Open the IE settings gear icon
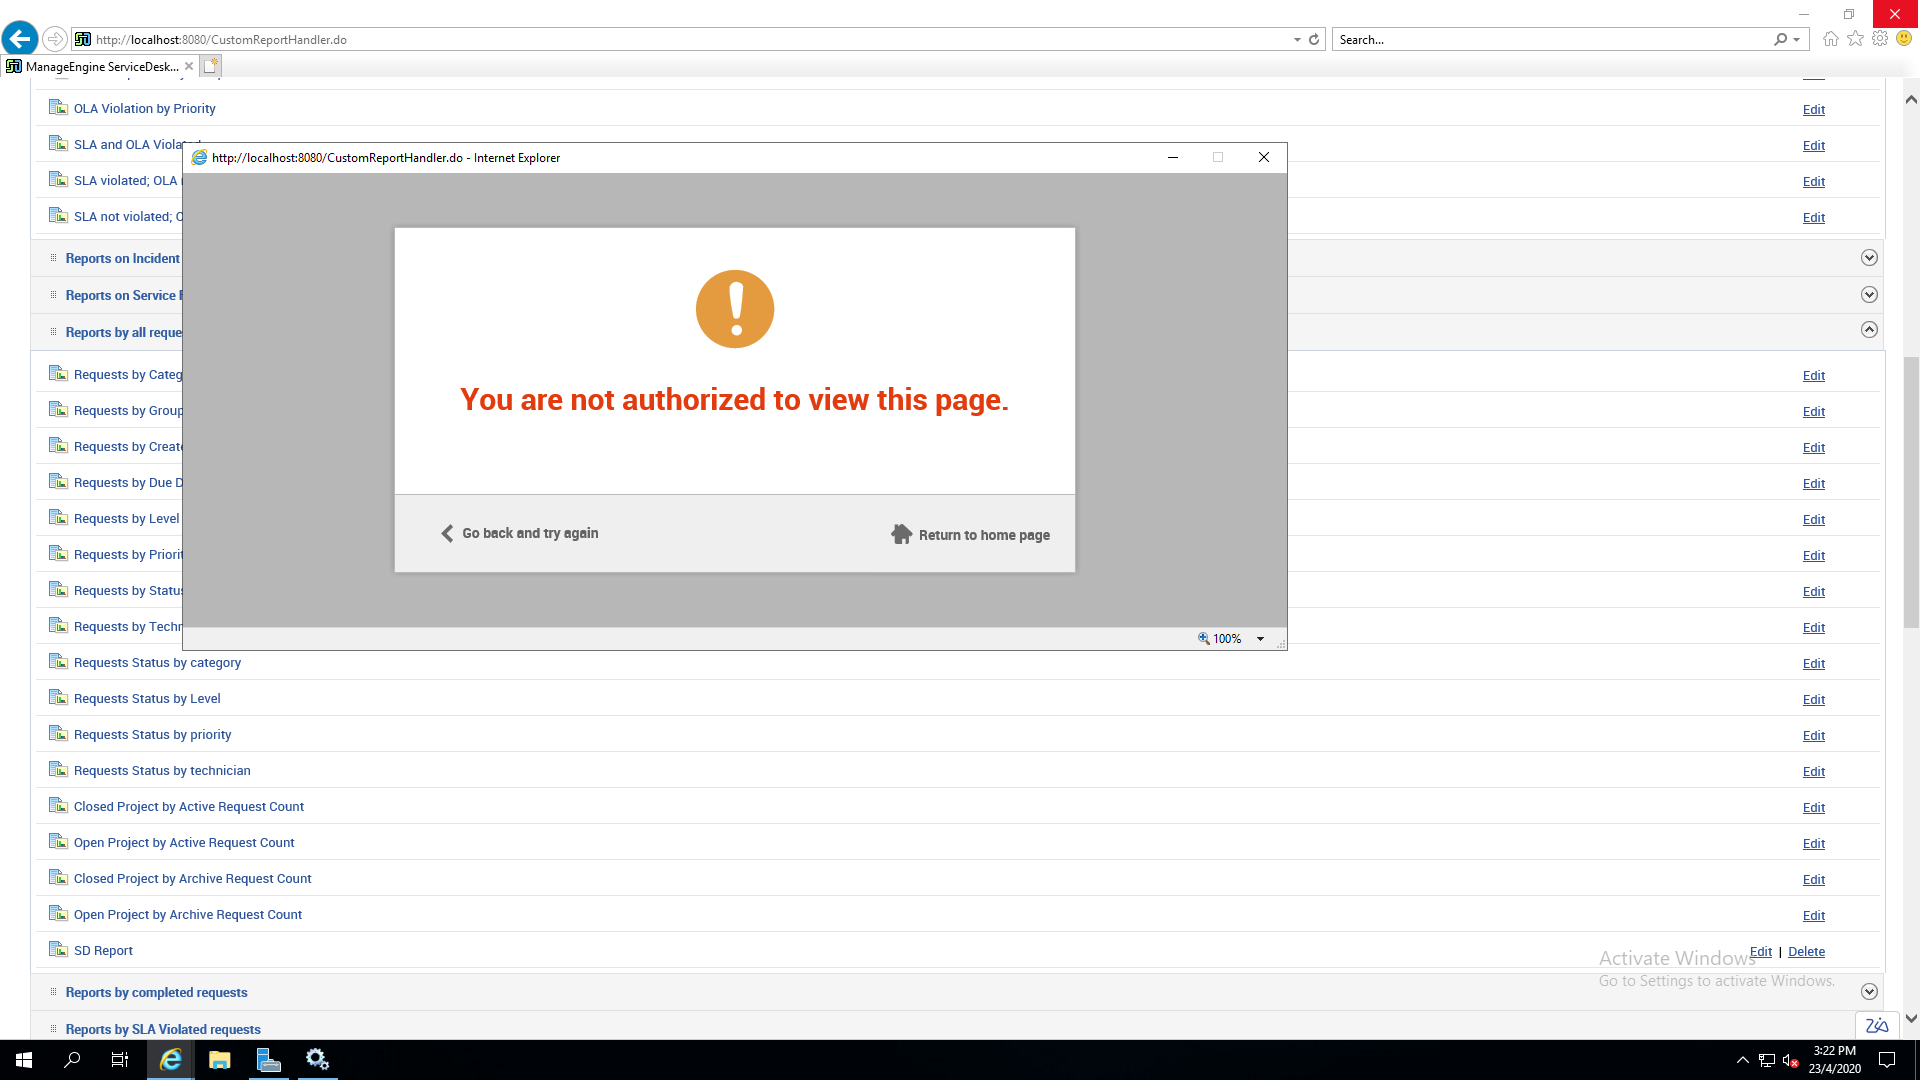Screen dimensions: 1920x1080 pos(1880,39)
